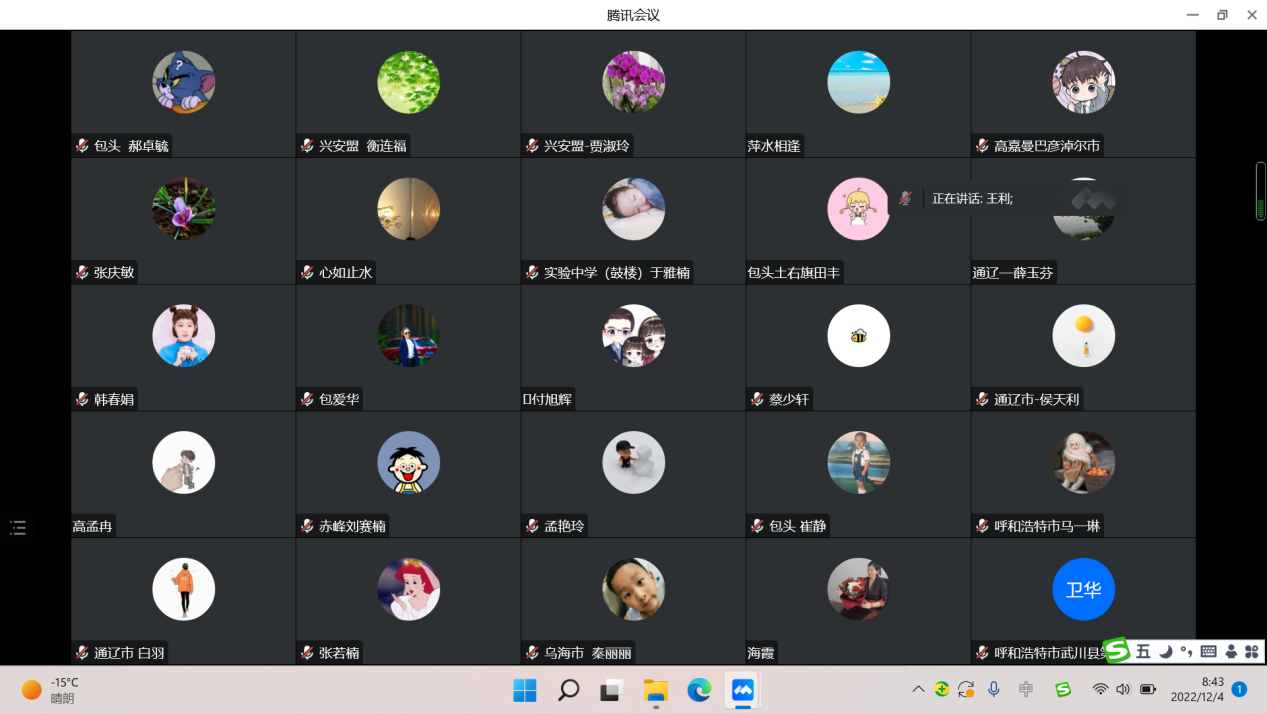
Task: Toggle Sogou moon night mode icon
Action: click(1166, 652)
